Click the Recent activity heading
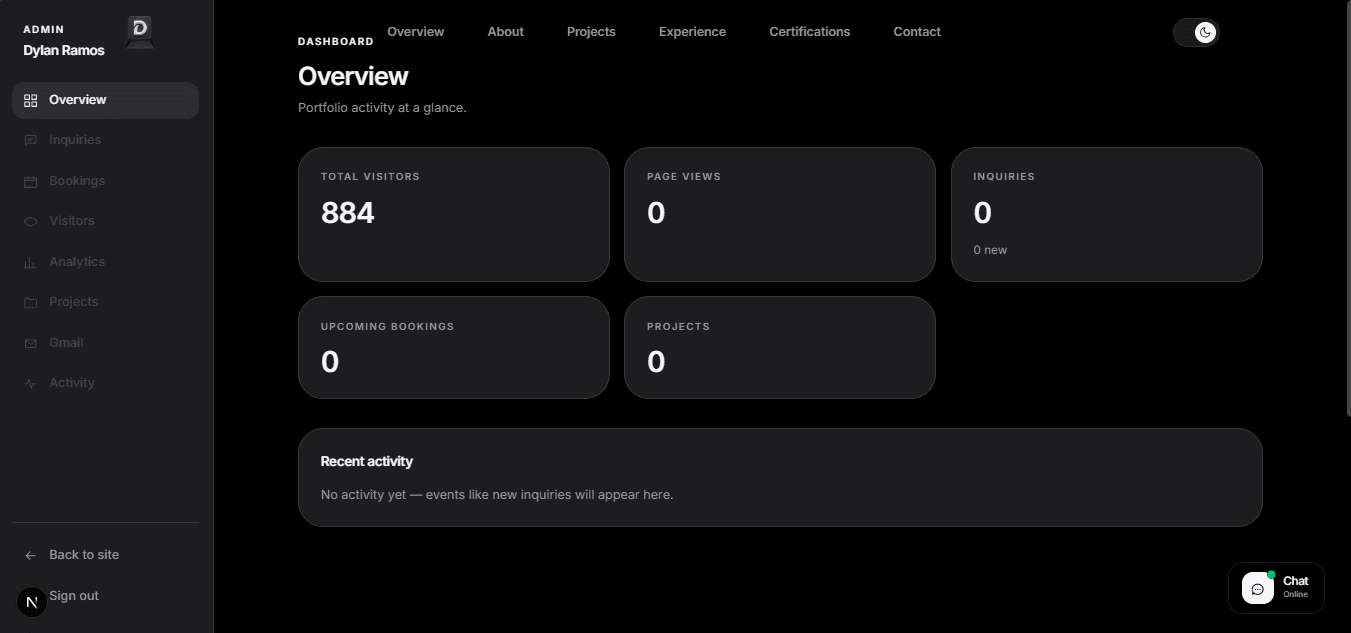This screenshot has height=633, width=1351. 367,461
